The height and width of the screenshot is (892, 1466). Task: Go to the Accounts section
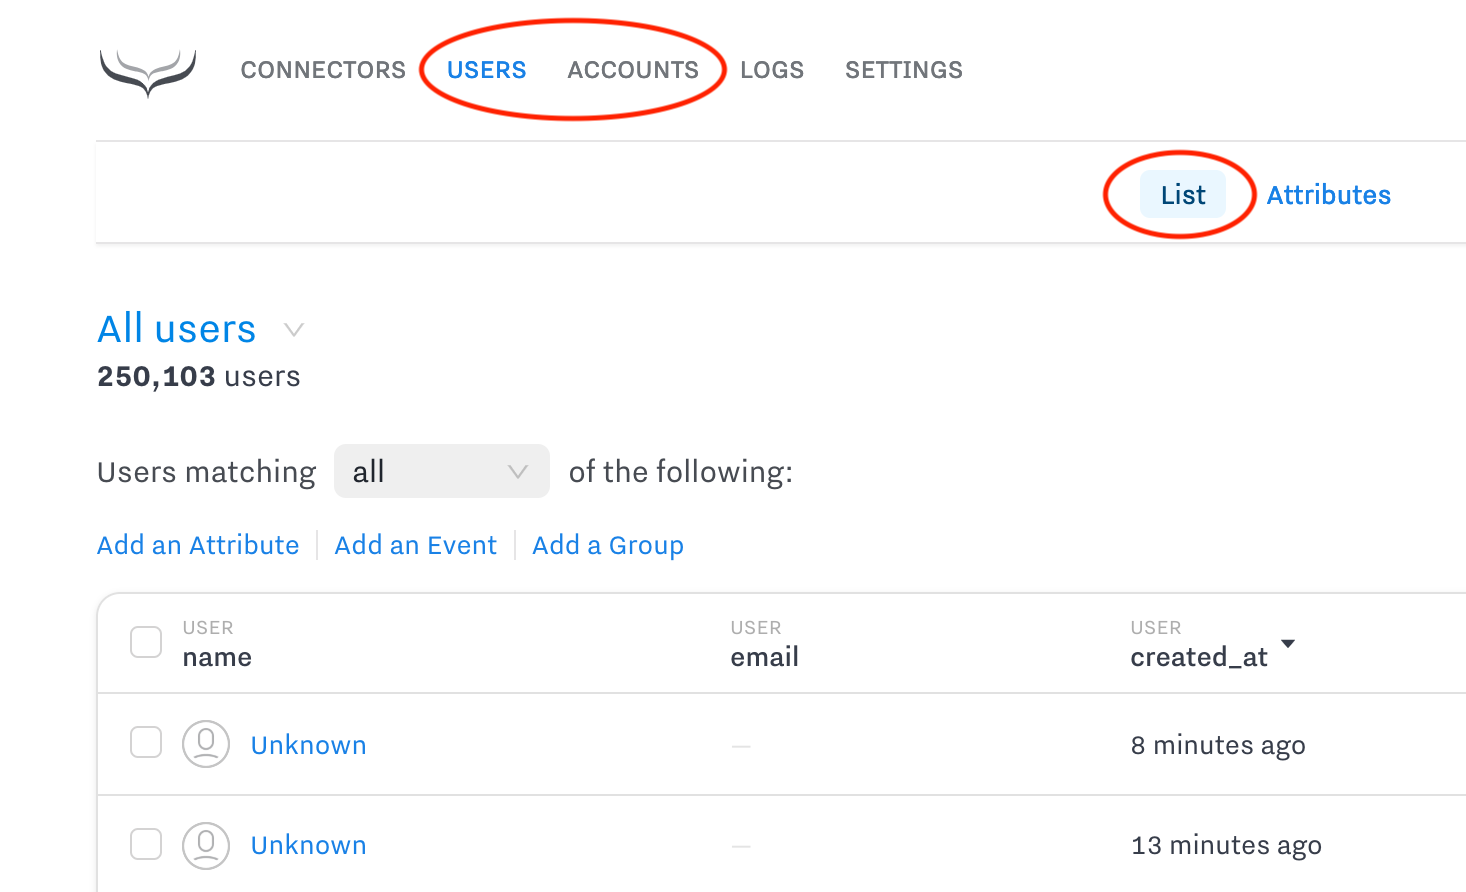tap(633, 70)
